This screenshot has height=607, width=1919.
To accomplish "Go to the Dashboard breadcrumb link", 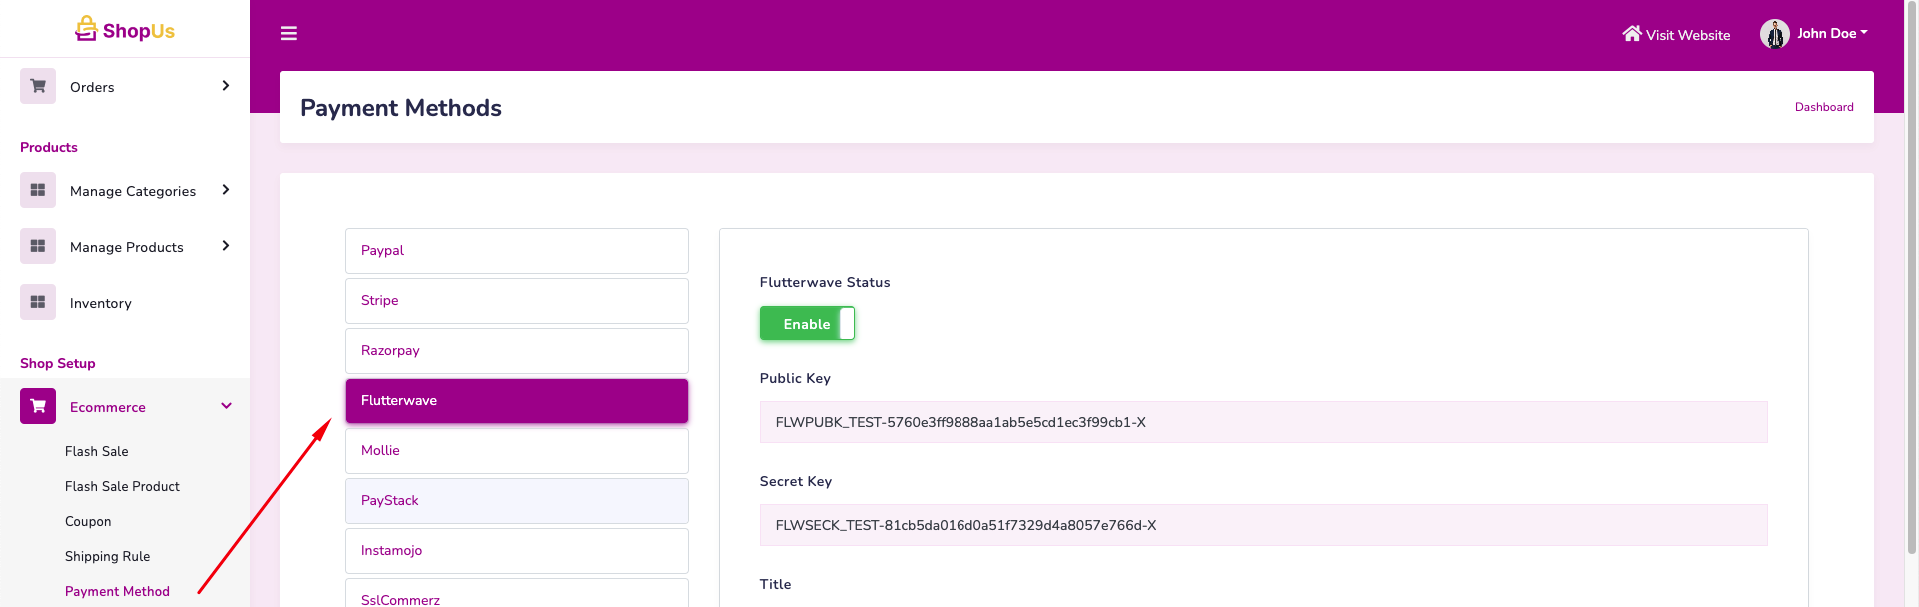I will click(x=1823, y=107).
